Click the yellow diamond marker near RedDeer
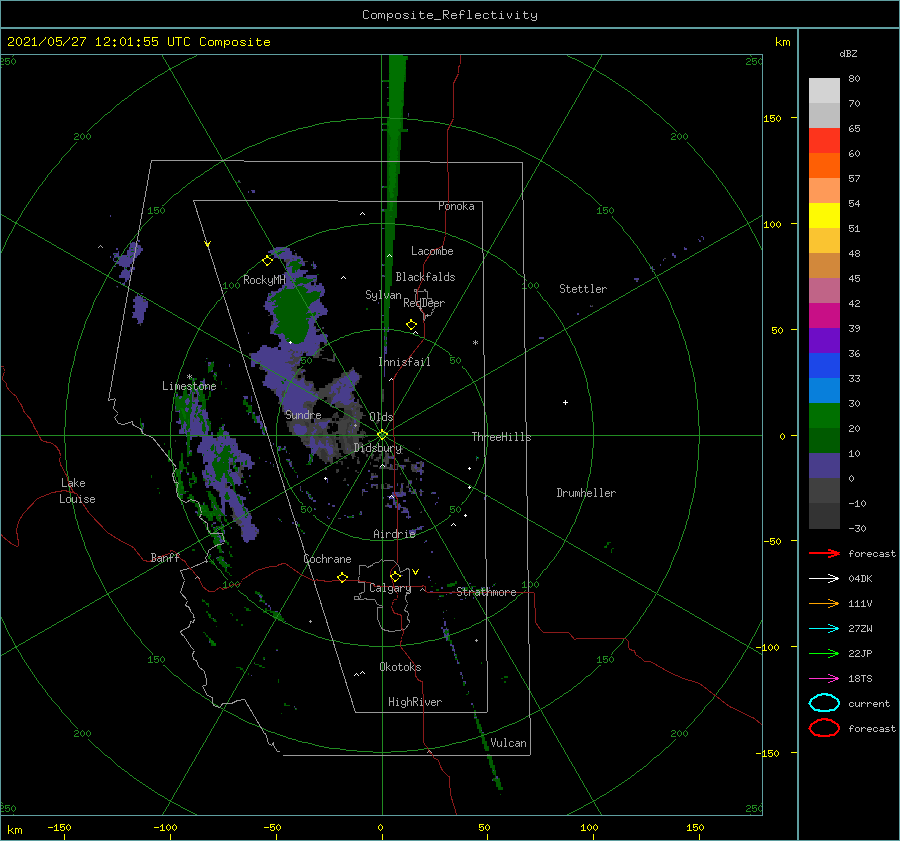 tap(411, 325)
